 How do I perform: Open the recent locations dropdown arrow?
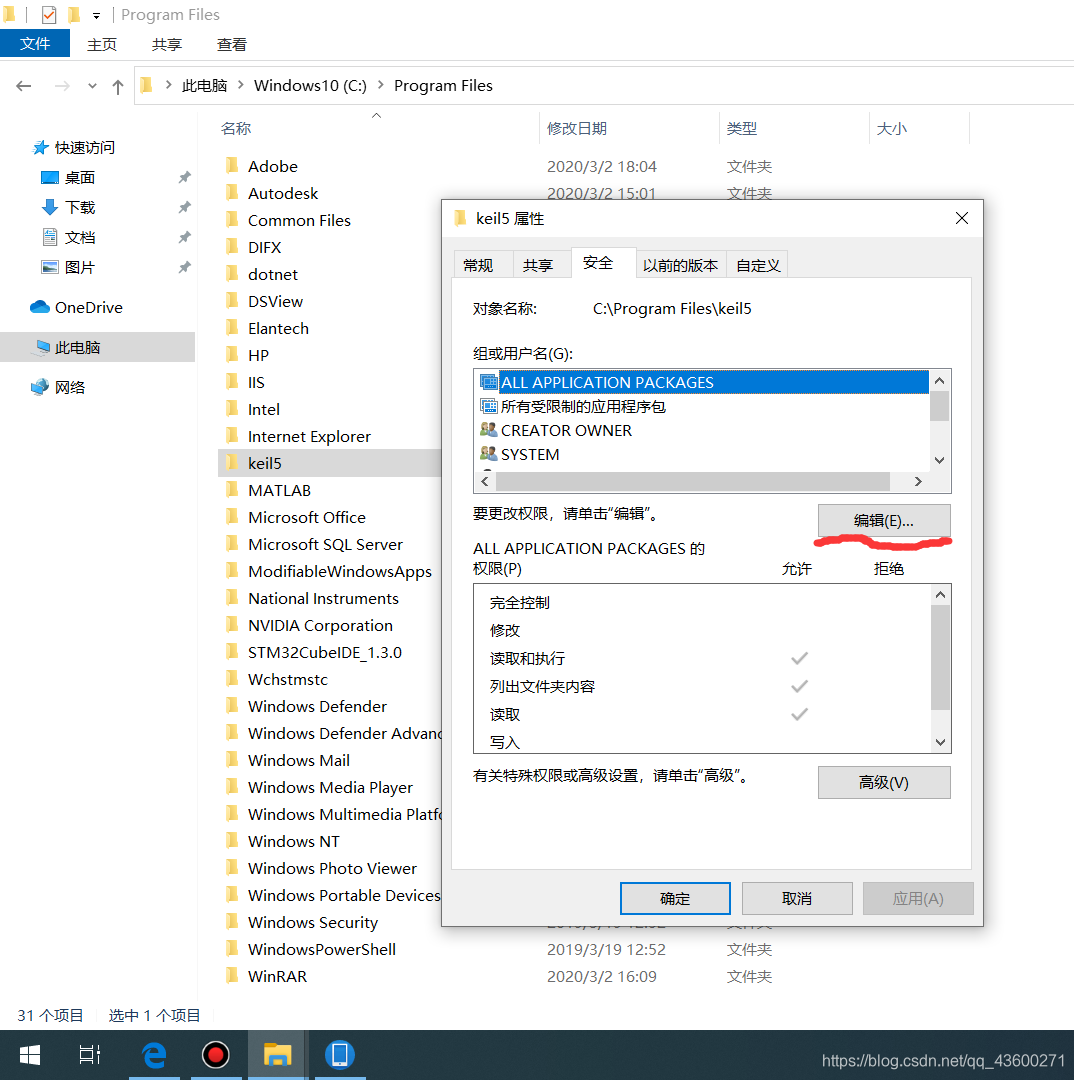tap(92, 86)
